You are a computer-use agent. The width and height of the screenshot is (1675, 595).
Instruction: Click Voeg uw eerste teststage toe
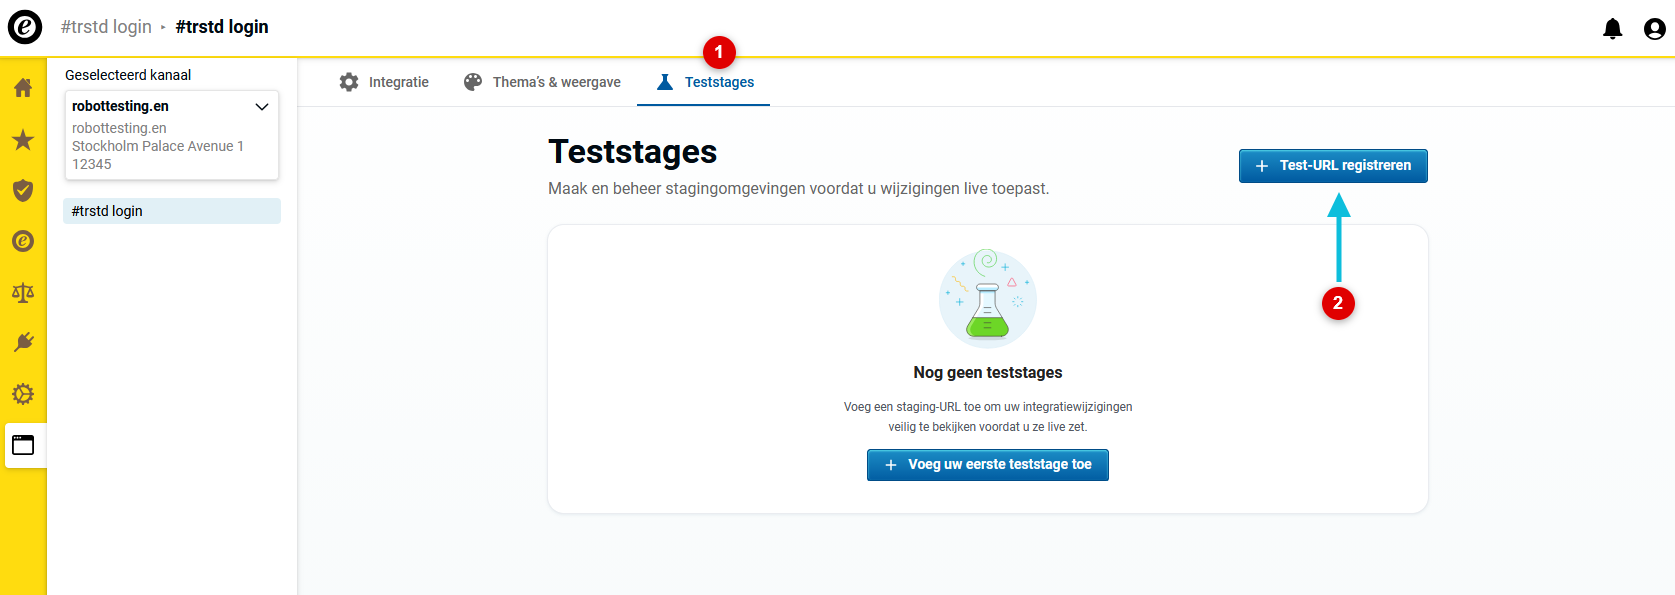(x=988, y=465)
